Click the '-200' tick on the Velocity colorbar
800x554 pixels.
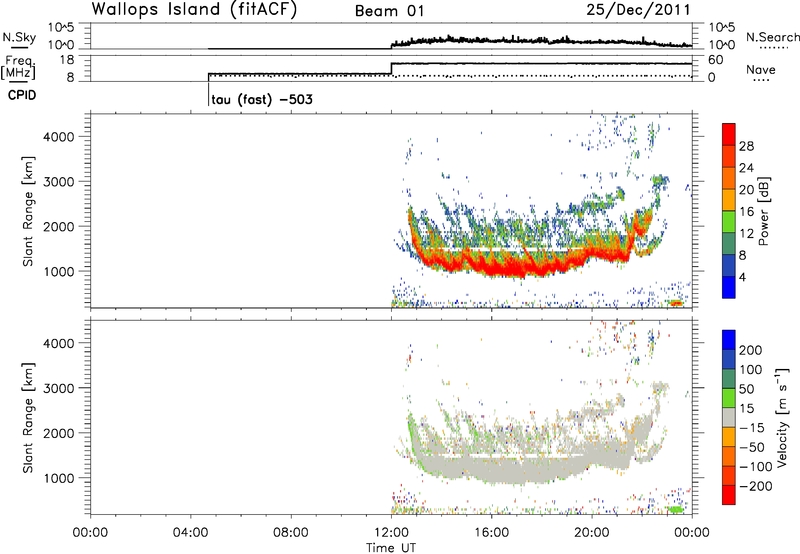(x=755, y=486)
